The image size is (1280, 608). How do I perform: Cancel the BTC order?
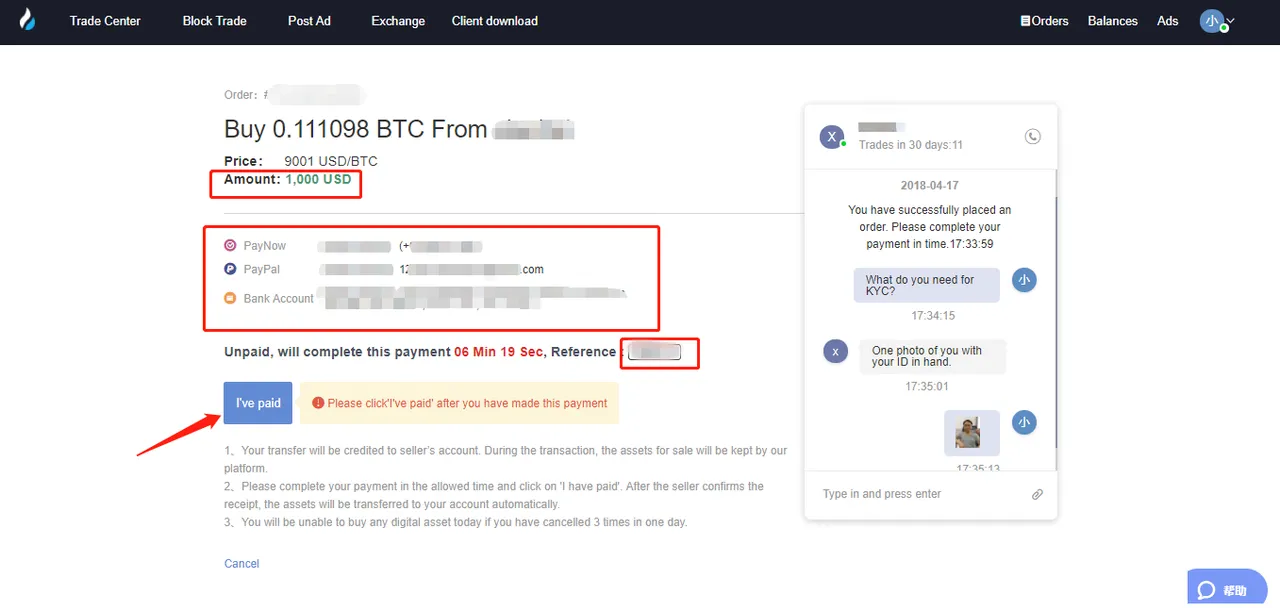pos(242,564)
